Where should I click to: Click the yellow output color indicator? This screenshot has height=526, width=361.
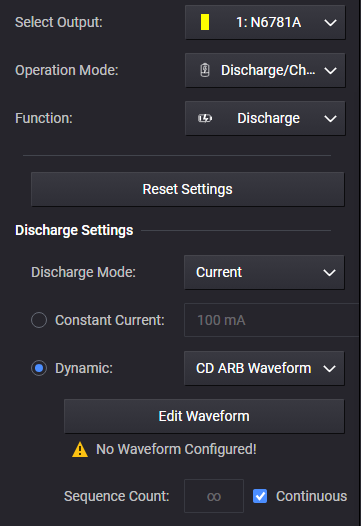(x=205, y=22)
